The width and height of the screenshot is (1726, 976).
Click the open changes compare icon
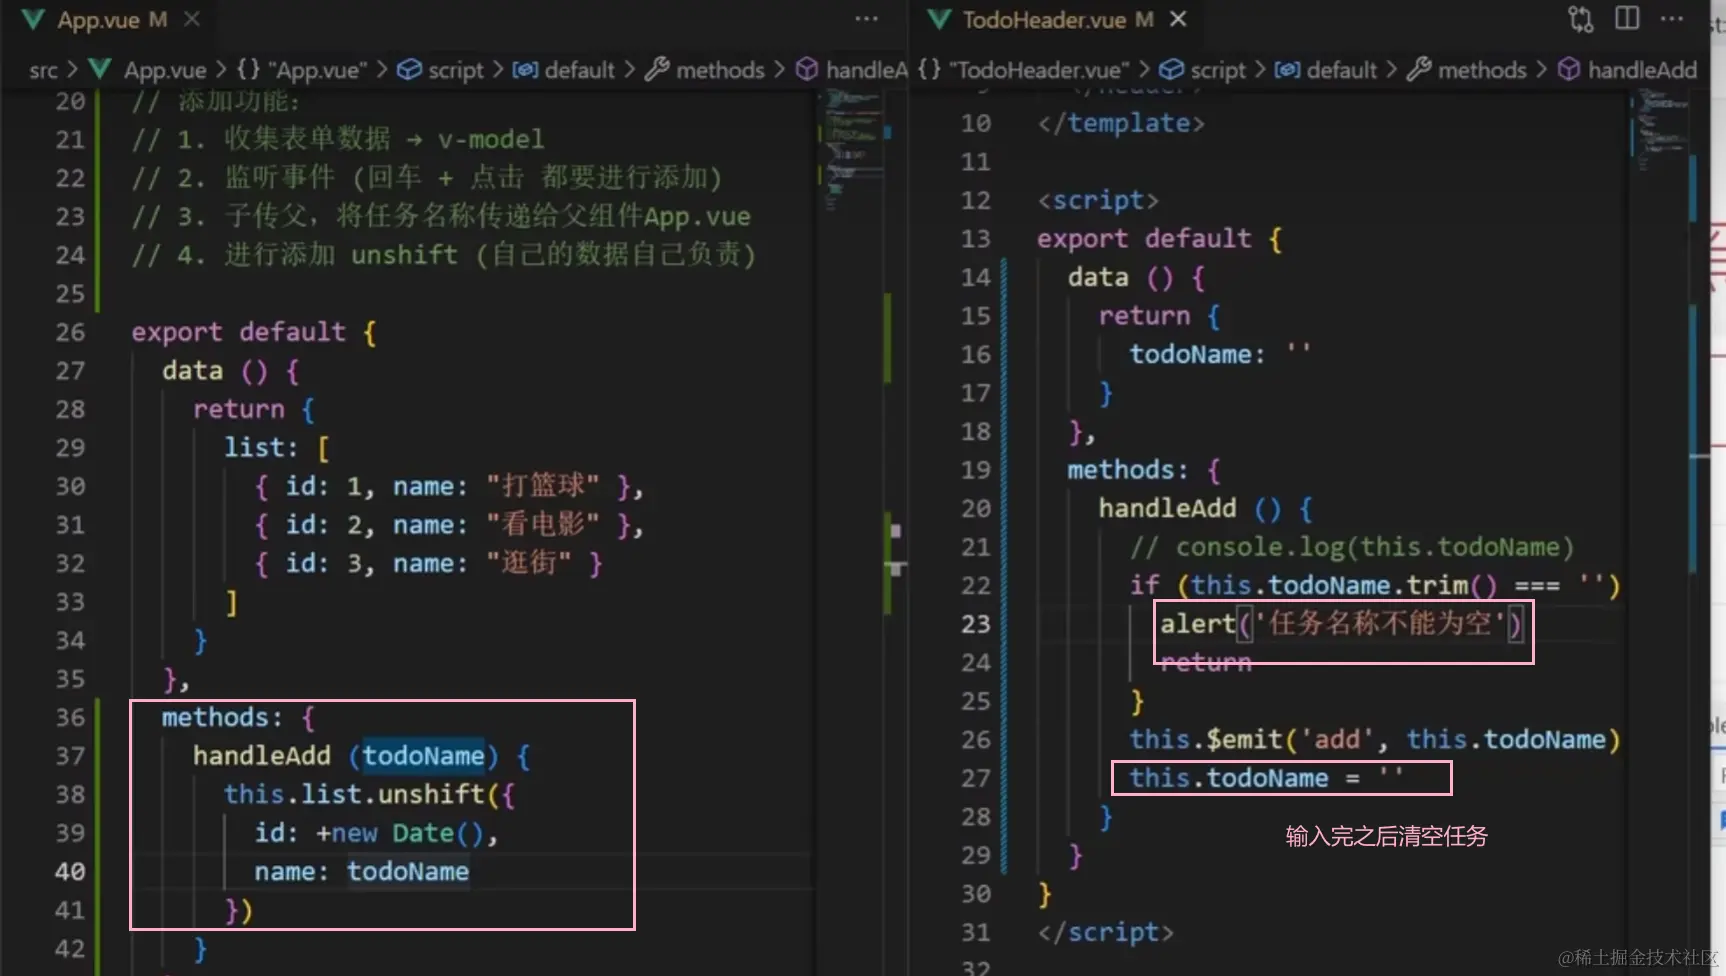(1581, 19)
